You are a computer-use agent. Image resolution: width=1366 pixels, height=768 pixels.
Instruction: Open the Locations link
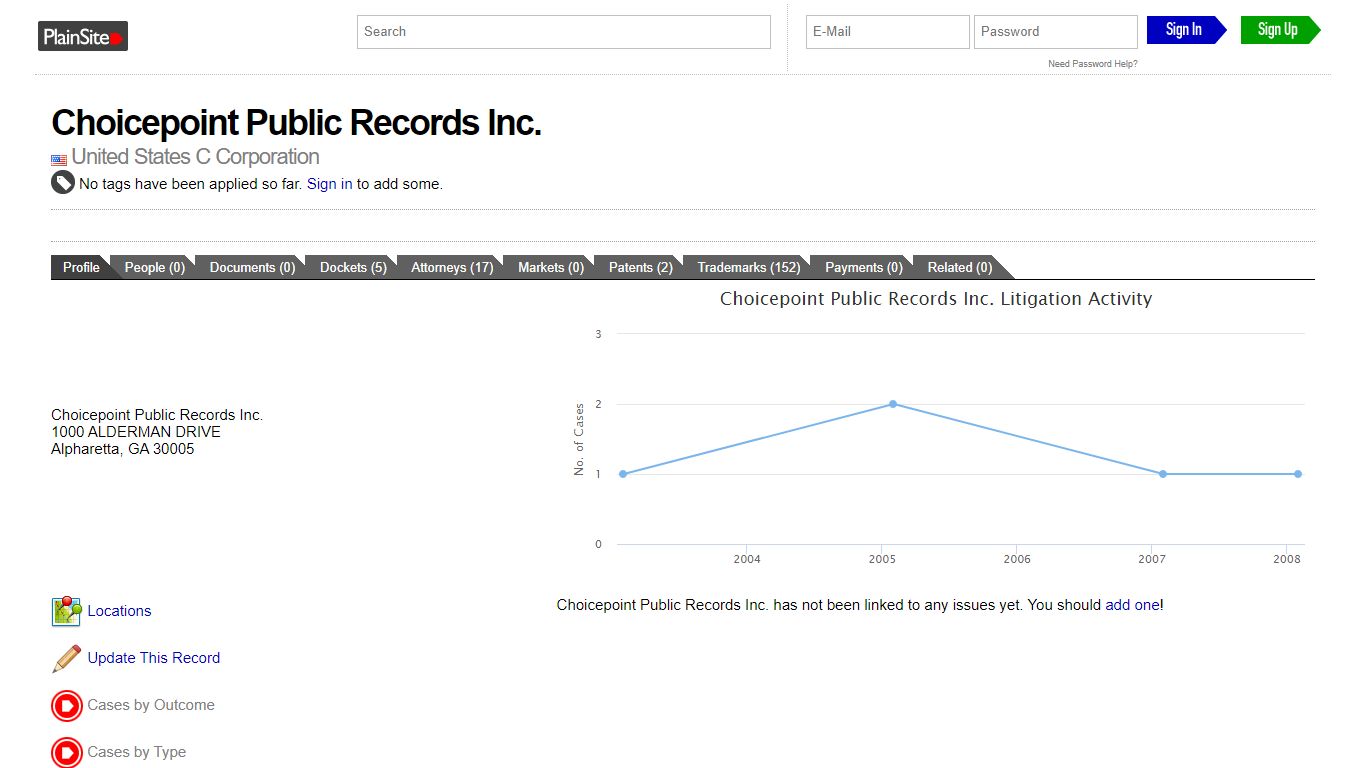(x=119, y=611)
